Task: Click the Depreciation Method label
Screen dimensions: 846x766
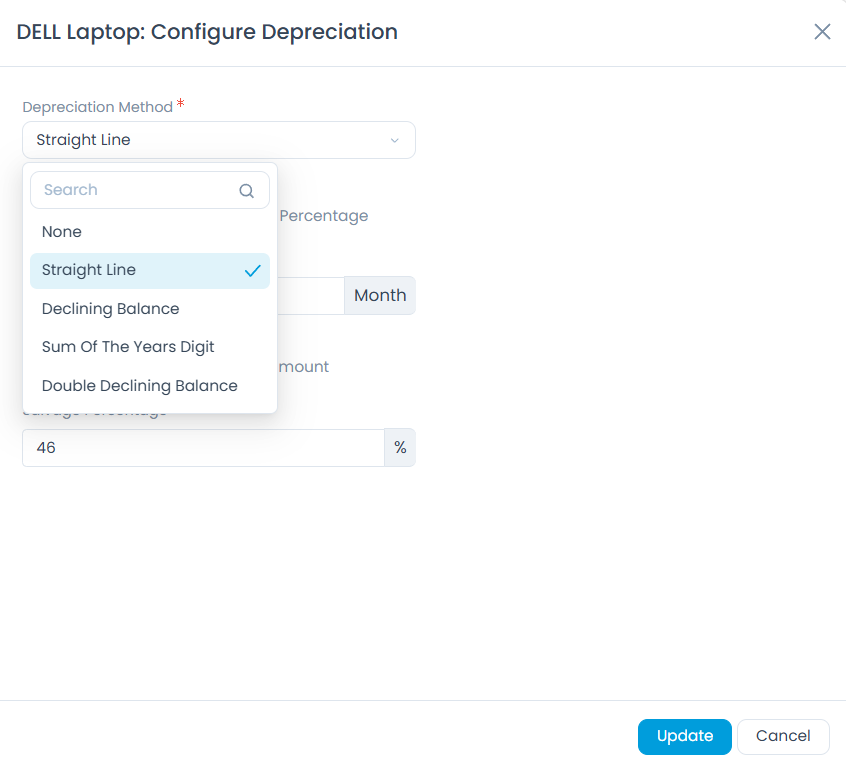Action: click(98, 107)
